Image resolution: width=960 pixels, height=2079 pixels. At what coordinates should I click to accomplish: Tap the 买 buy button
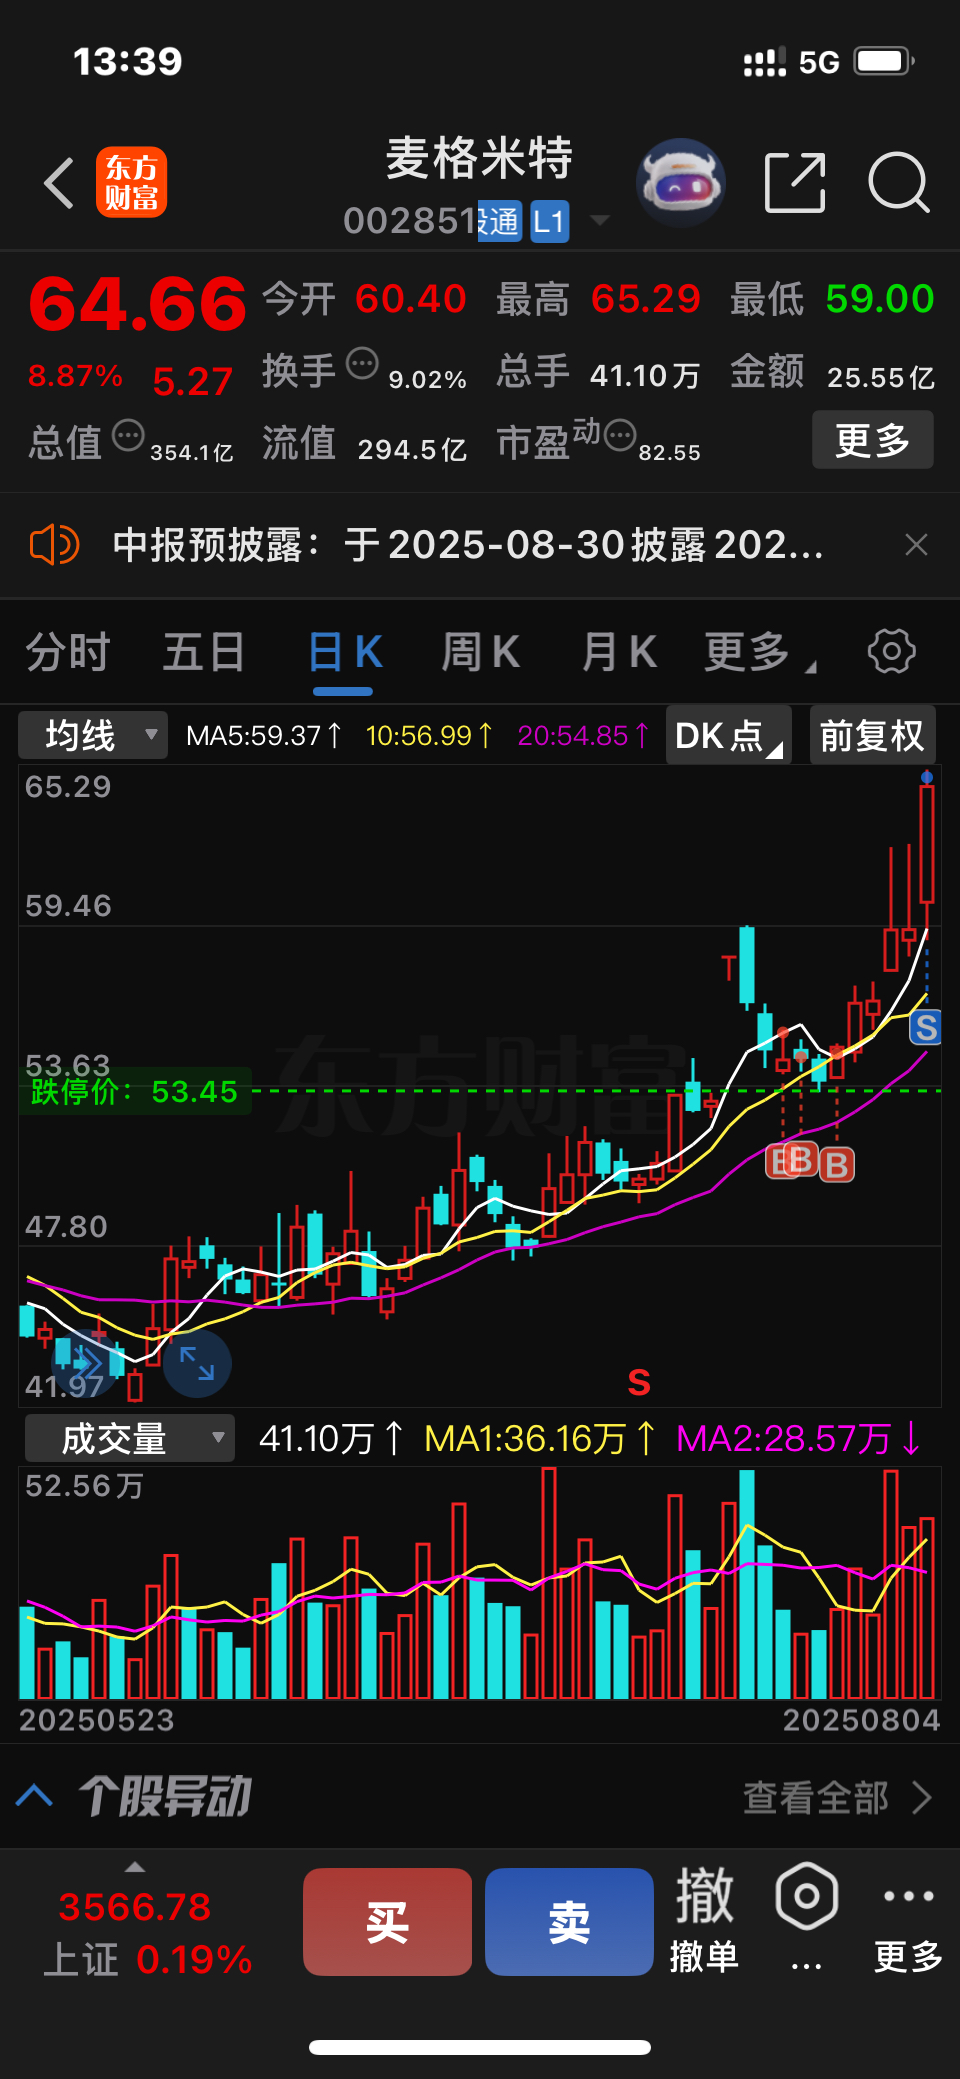[388, 1922]
